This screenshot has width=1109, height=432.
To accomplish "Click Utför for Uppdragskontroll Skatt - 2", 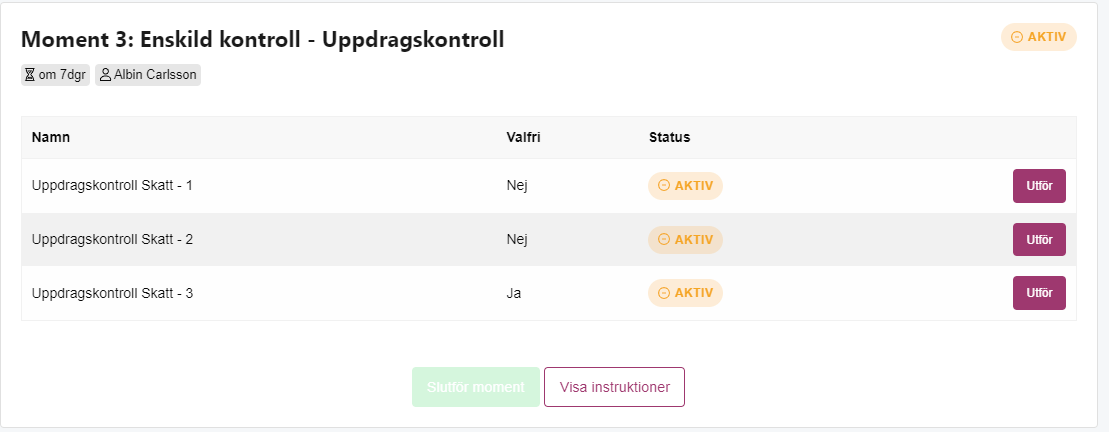I will click(1039, 240).
